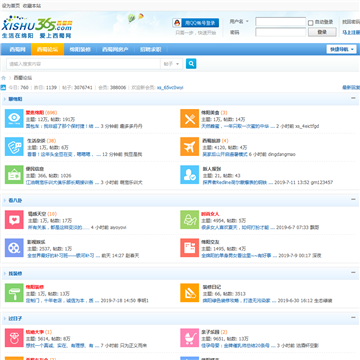Open the 用户名 login type dropdown

click(239, 21)
